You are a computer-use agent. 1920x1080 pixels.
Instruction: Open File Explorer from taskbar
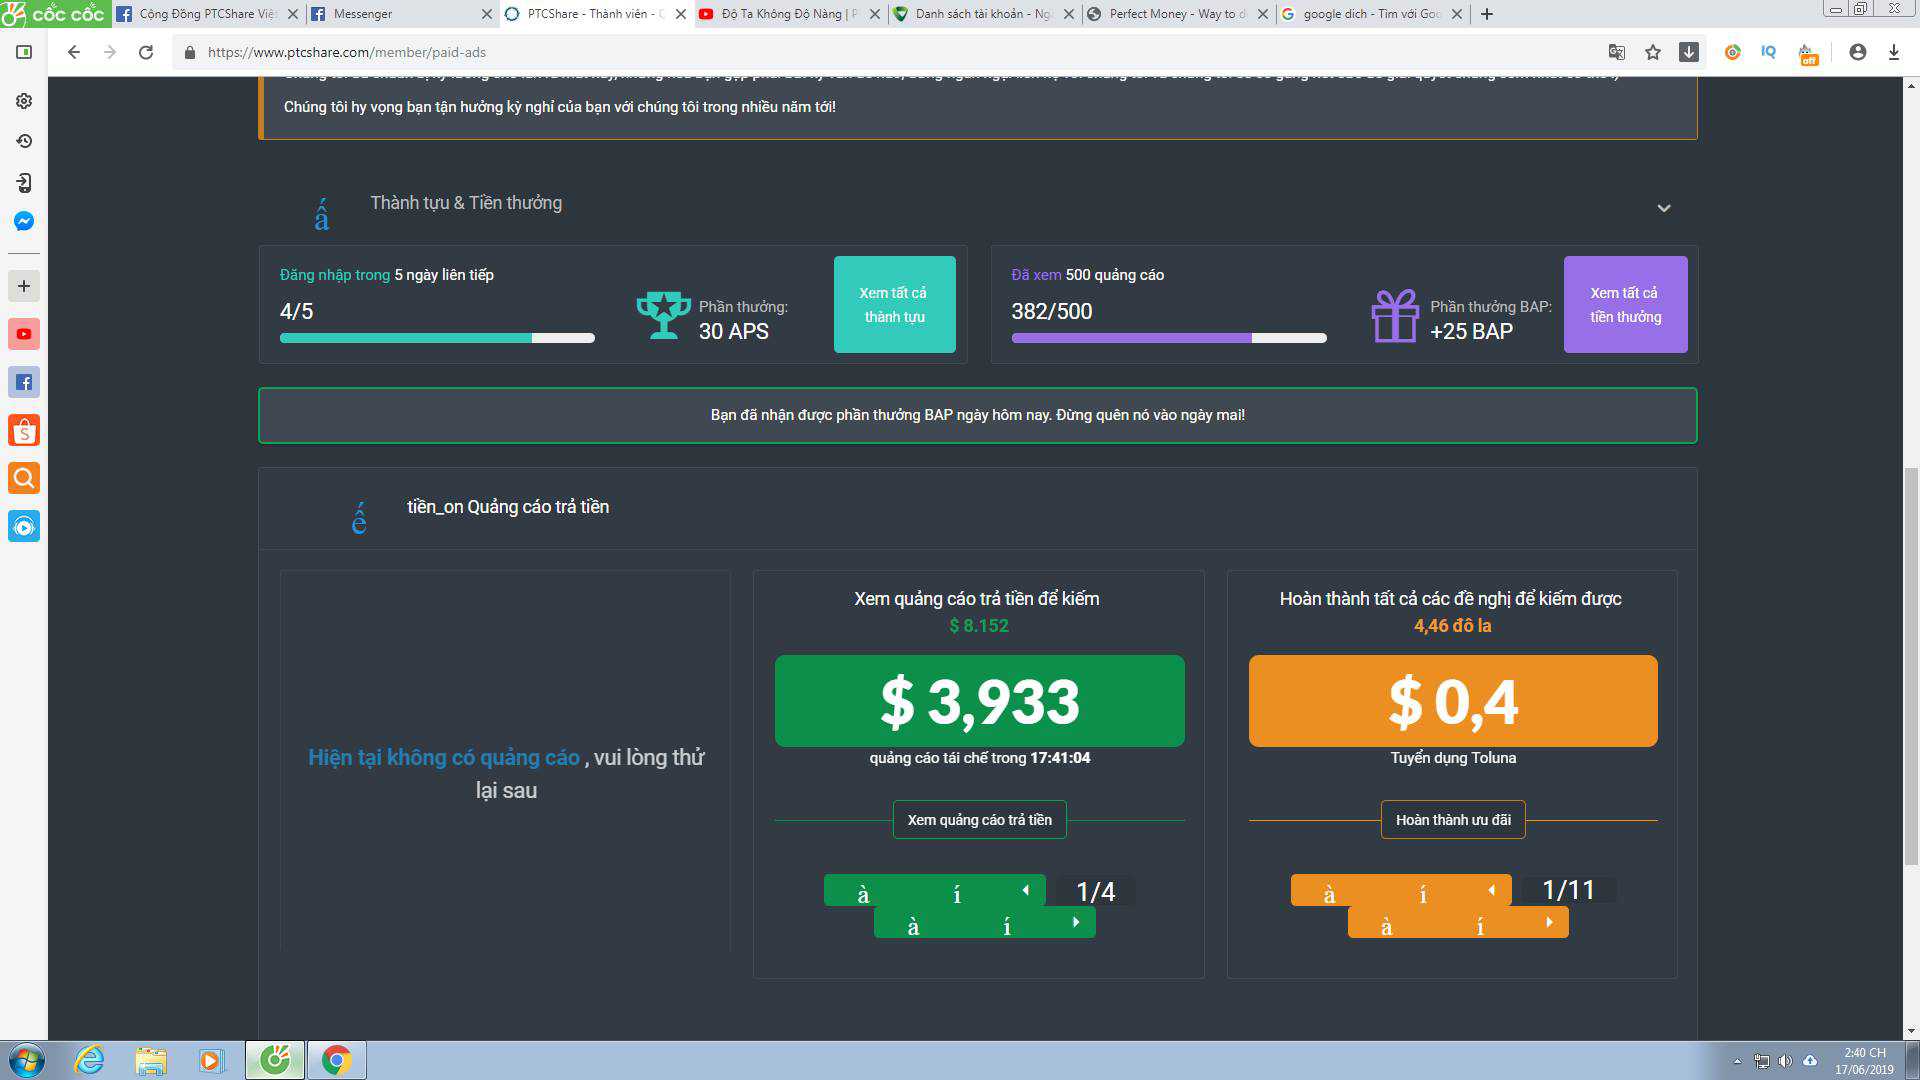(150, 1060)
